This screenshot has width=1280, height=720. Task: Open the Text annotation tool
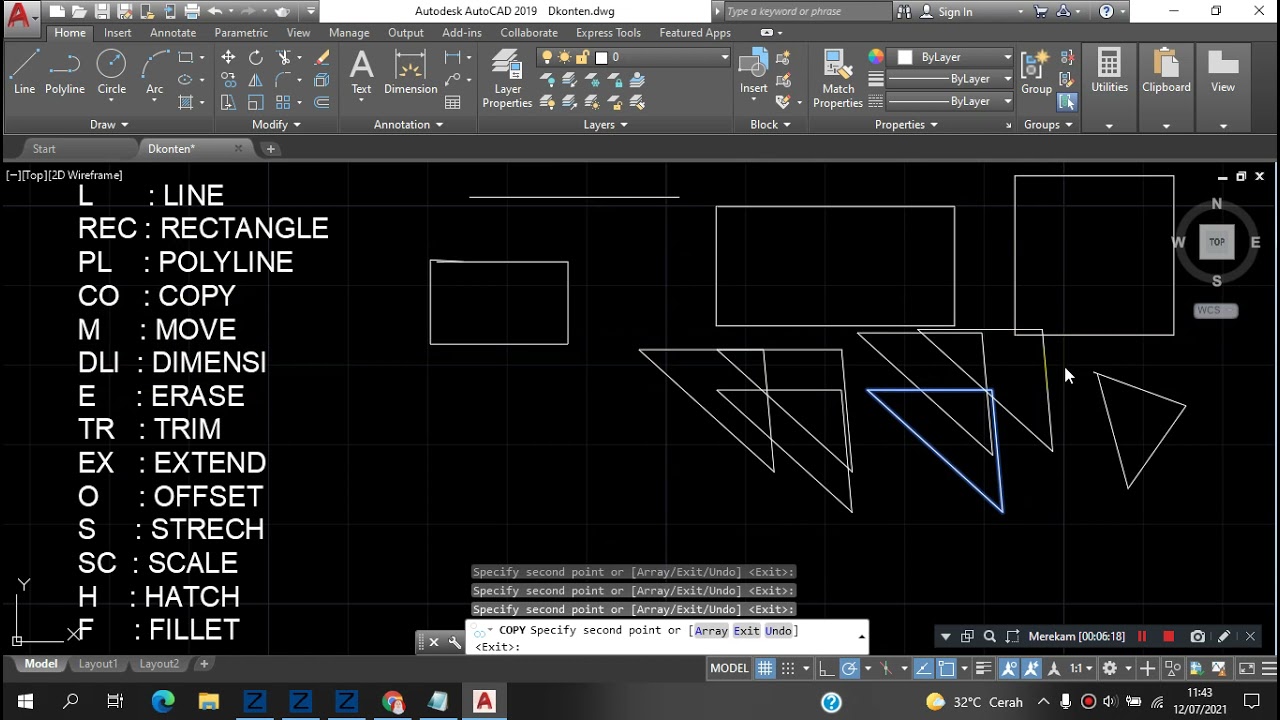[x=361, y=72]
